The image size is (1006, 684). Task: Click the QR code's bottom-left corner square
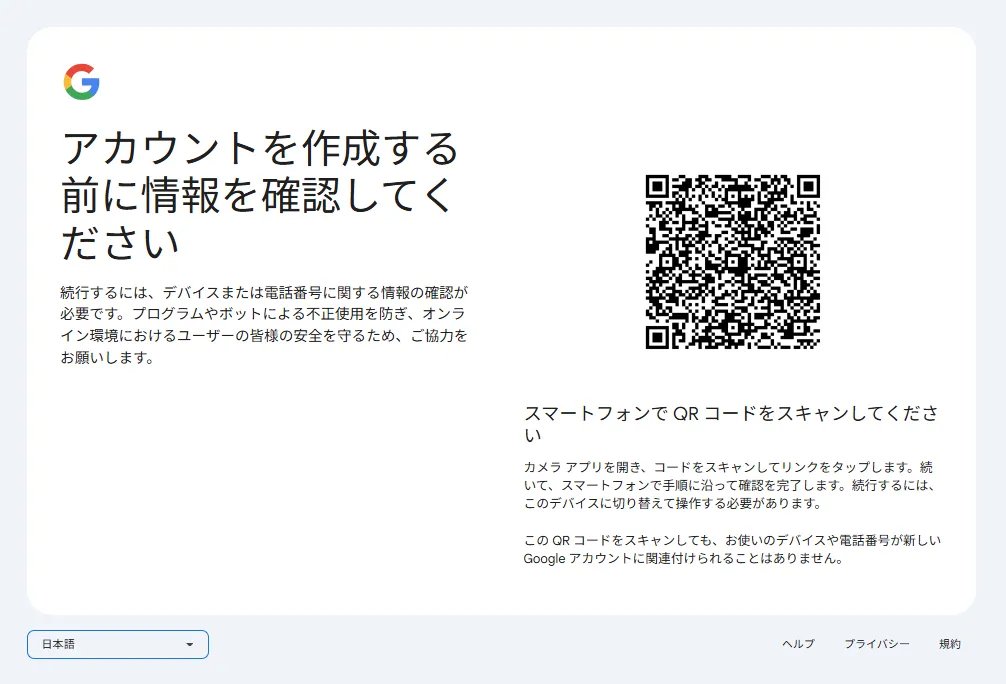click(x=658, y=336)
